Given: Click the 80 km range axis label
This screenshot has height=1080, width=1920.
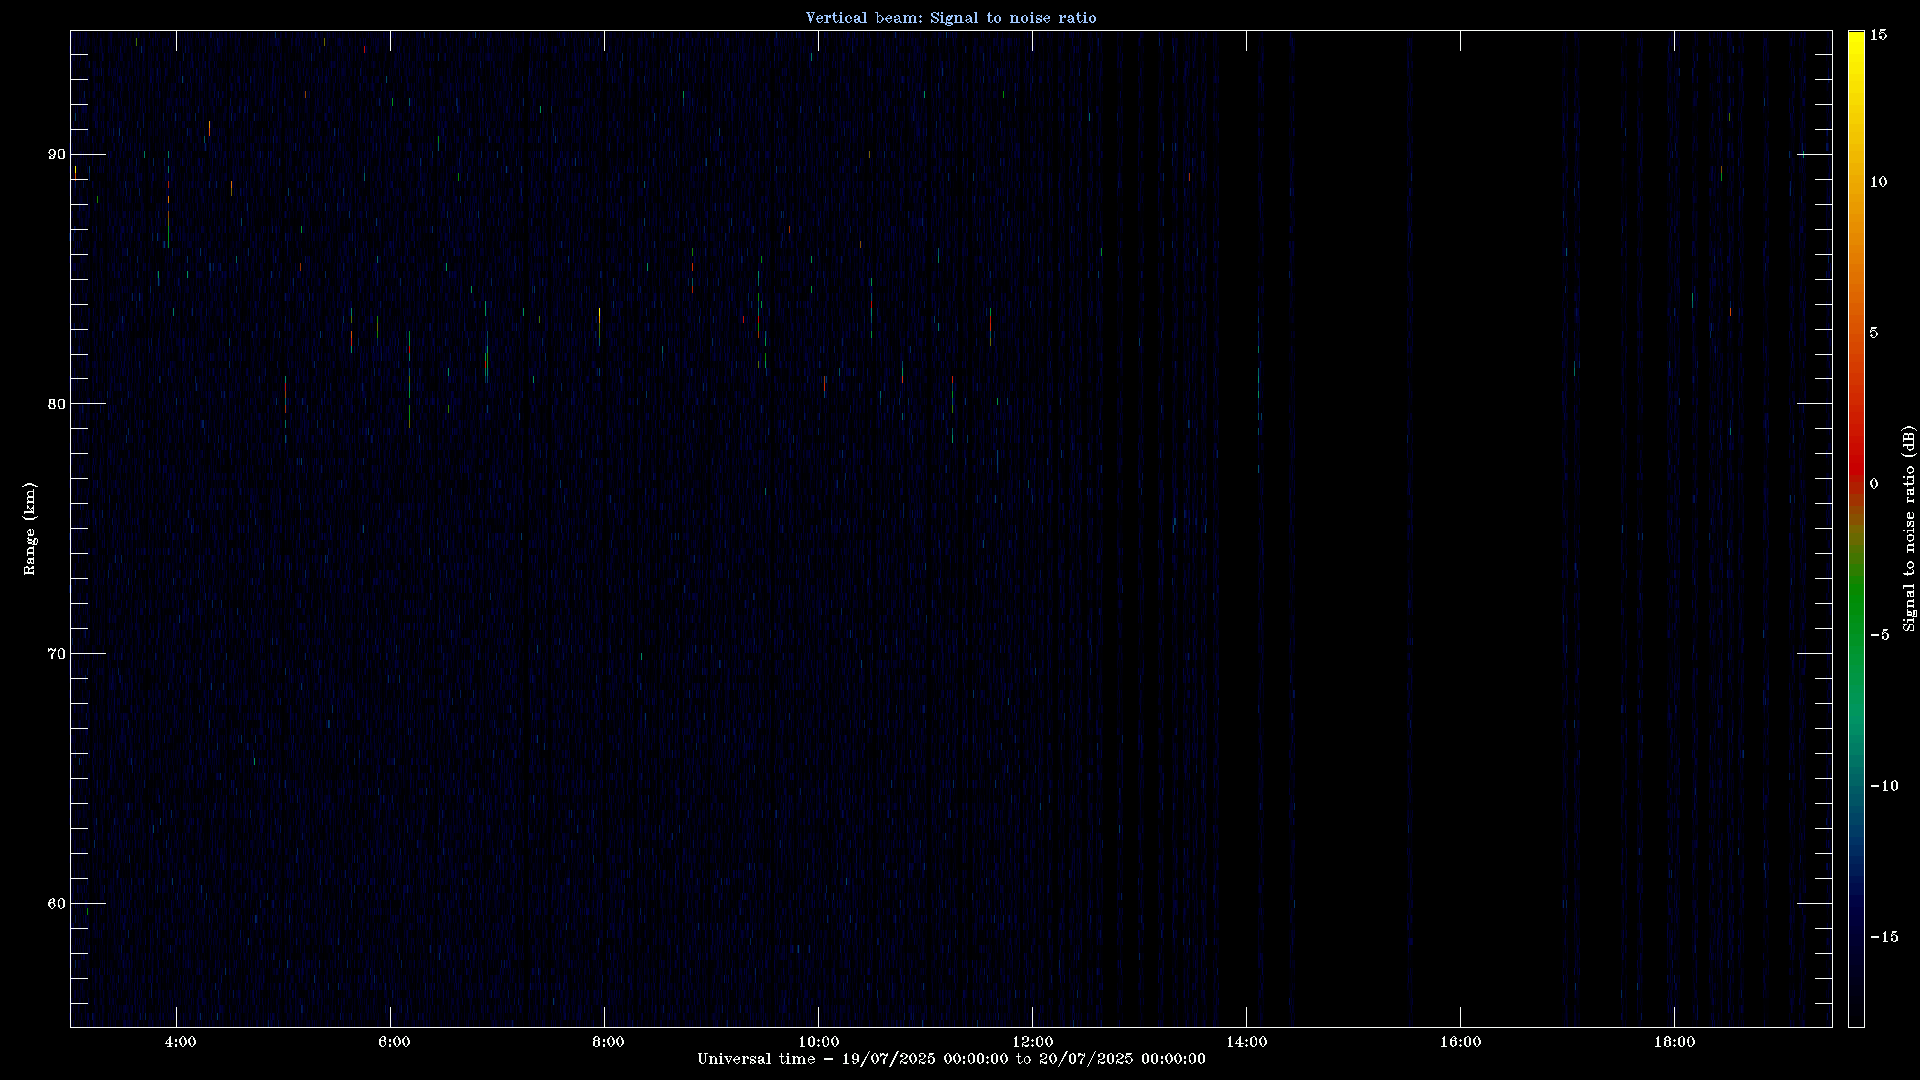Looking at the screenshot, I should (56, 404).
